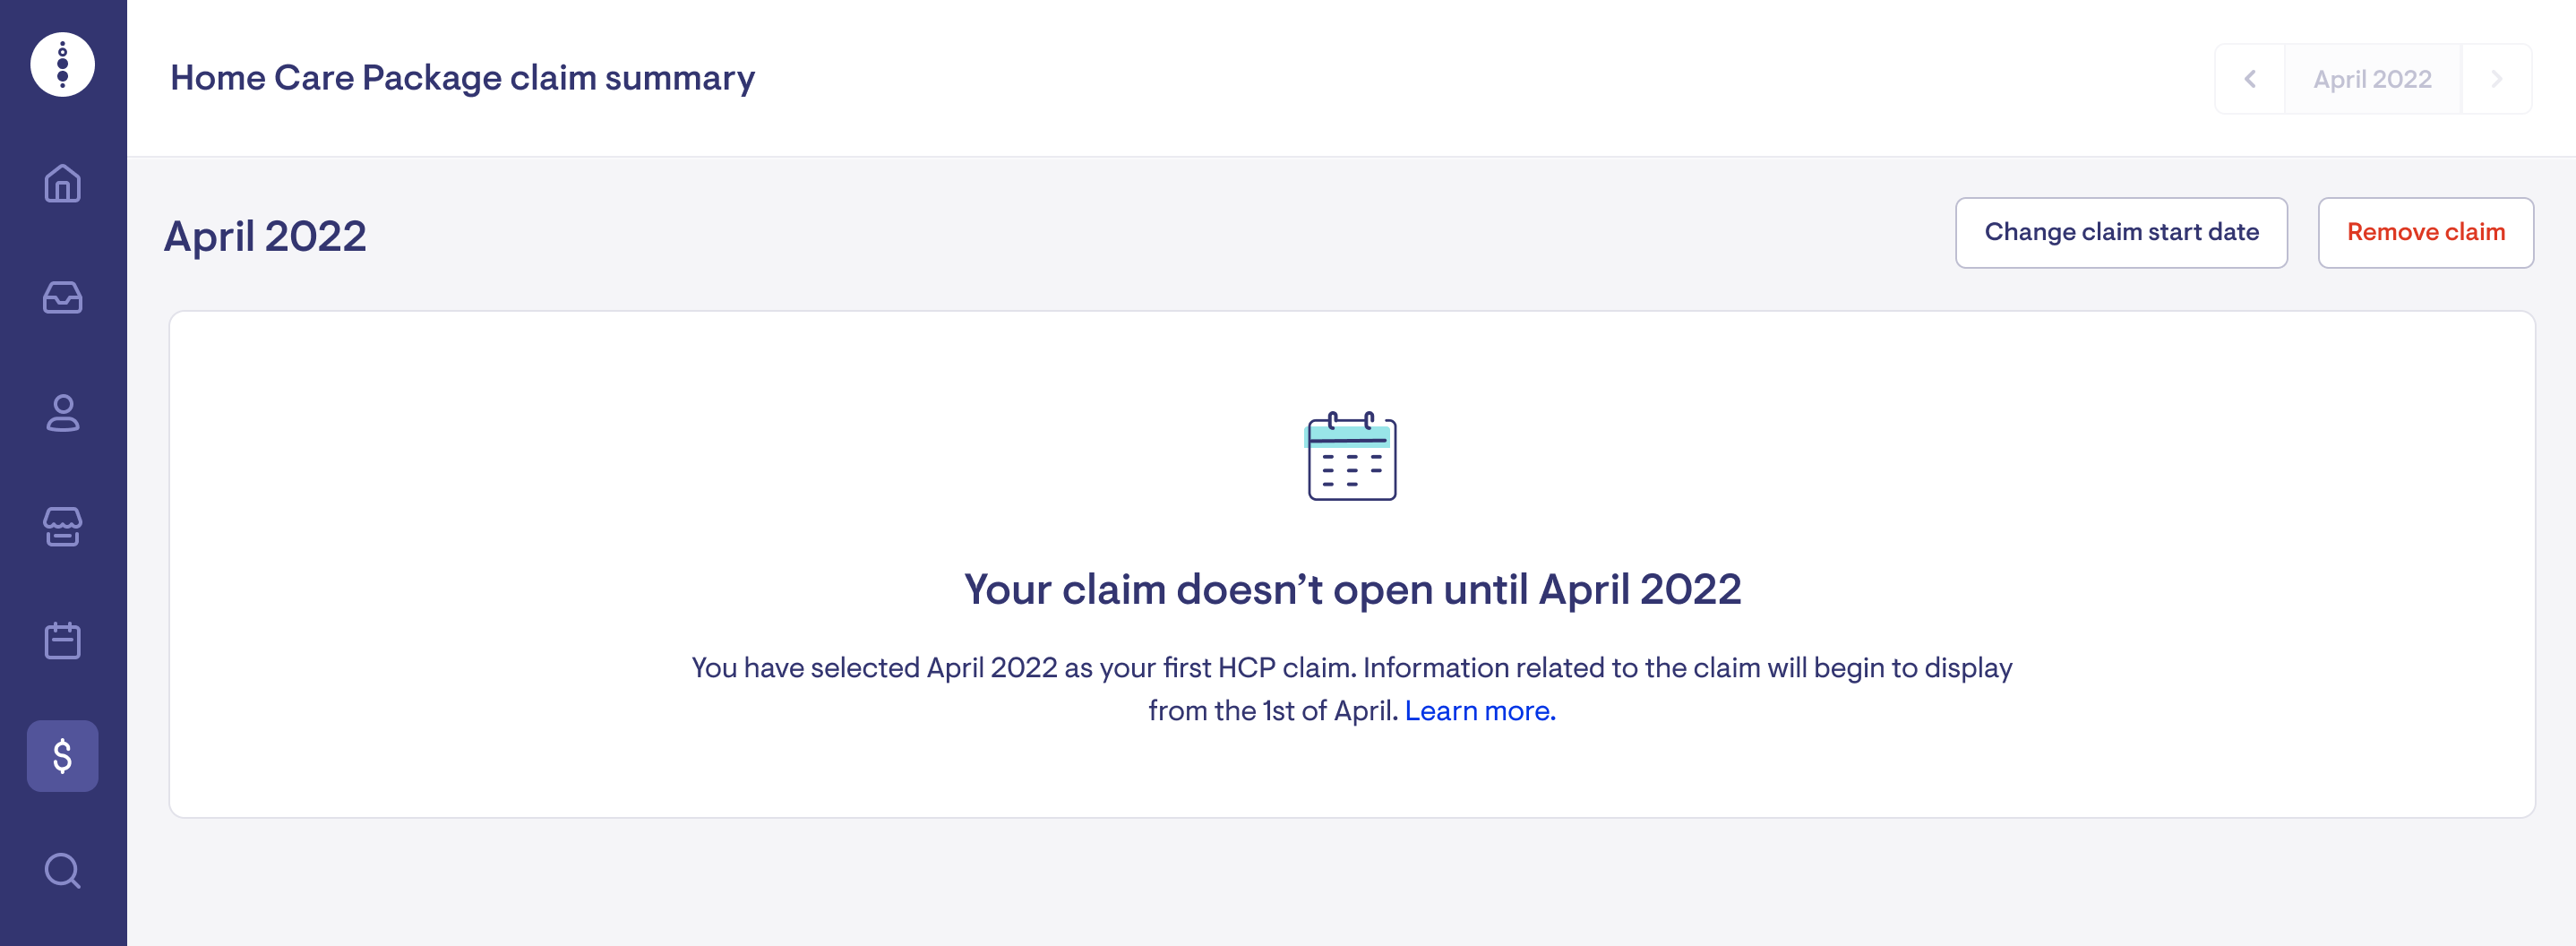Open the Inbox tray icon
Image resolution: width=2576 pixels, height=946 pixels.
[63, 298]
